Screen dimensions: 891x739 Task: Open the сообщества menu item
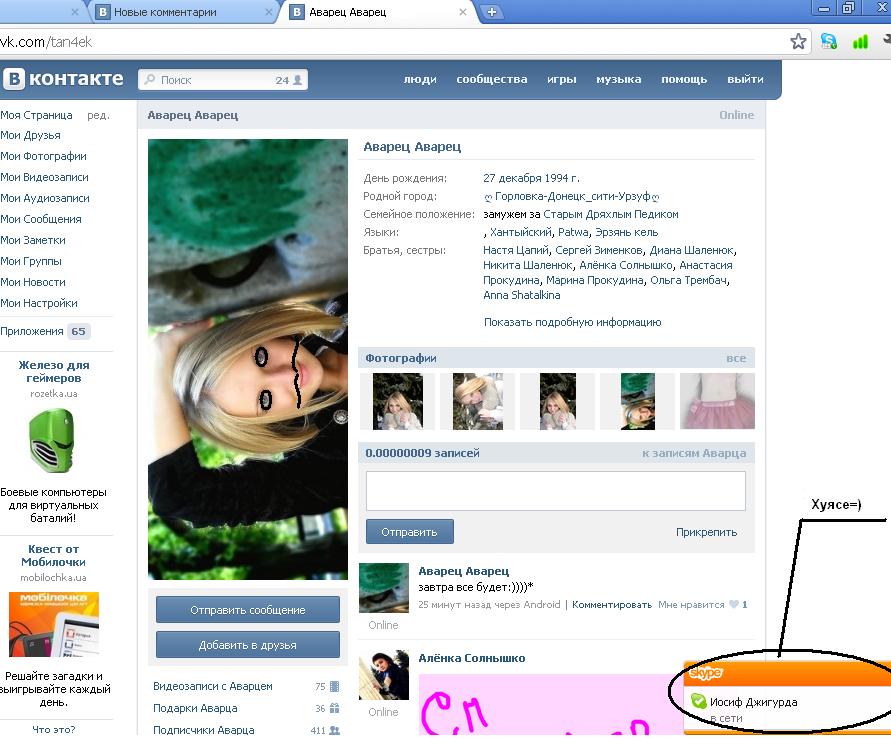[x=492, y=80]
